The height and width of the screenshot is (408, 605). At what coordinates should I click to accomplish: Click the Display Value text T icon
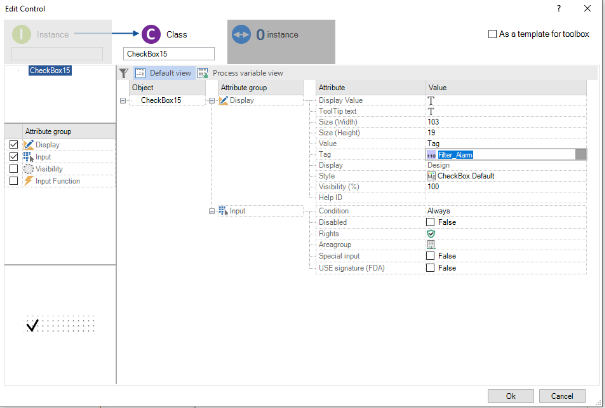click(x=431, y=100)
